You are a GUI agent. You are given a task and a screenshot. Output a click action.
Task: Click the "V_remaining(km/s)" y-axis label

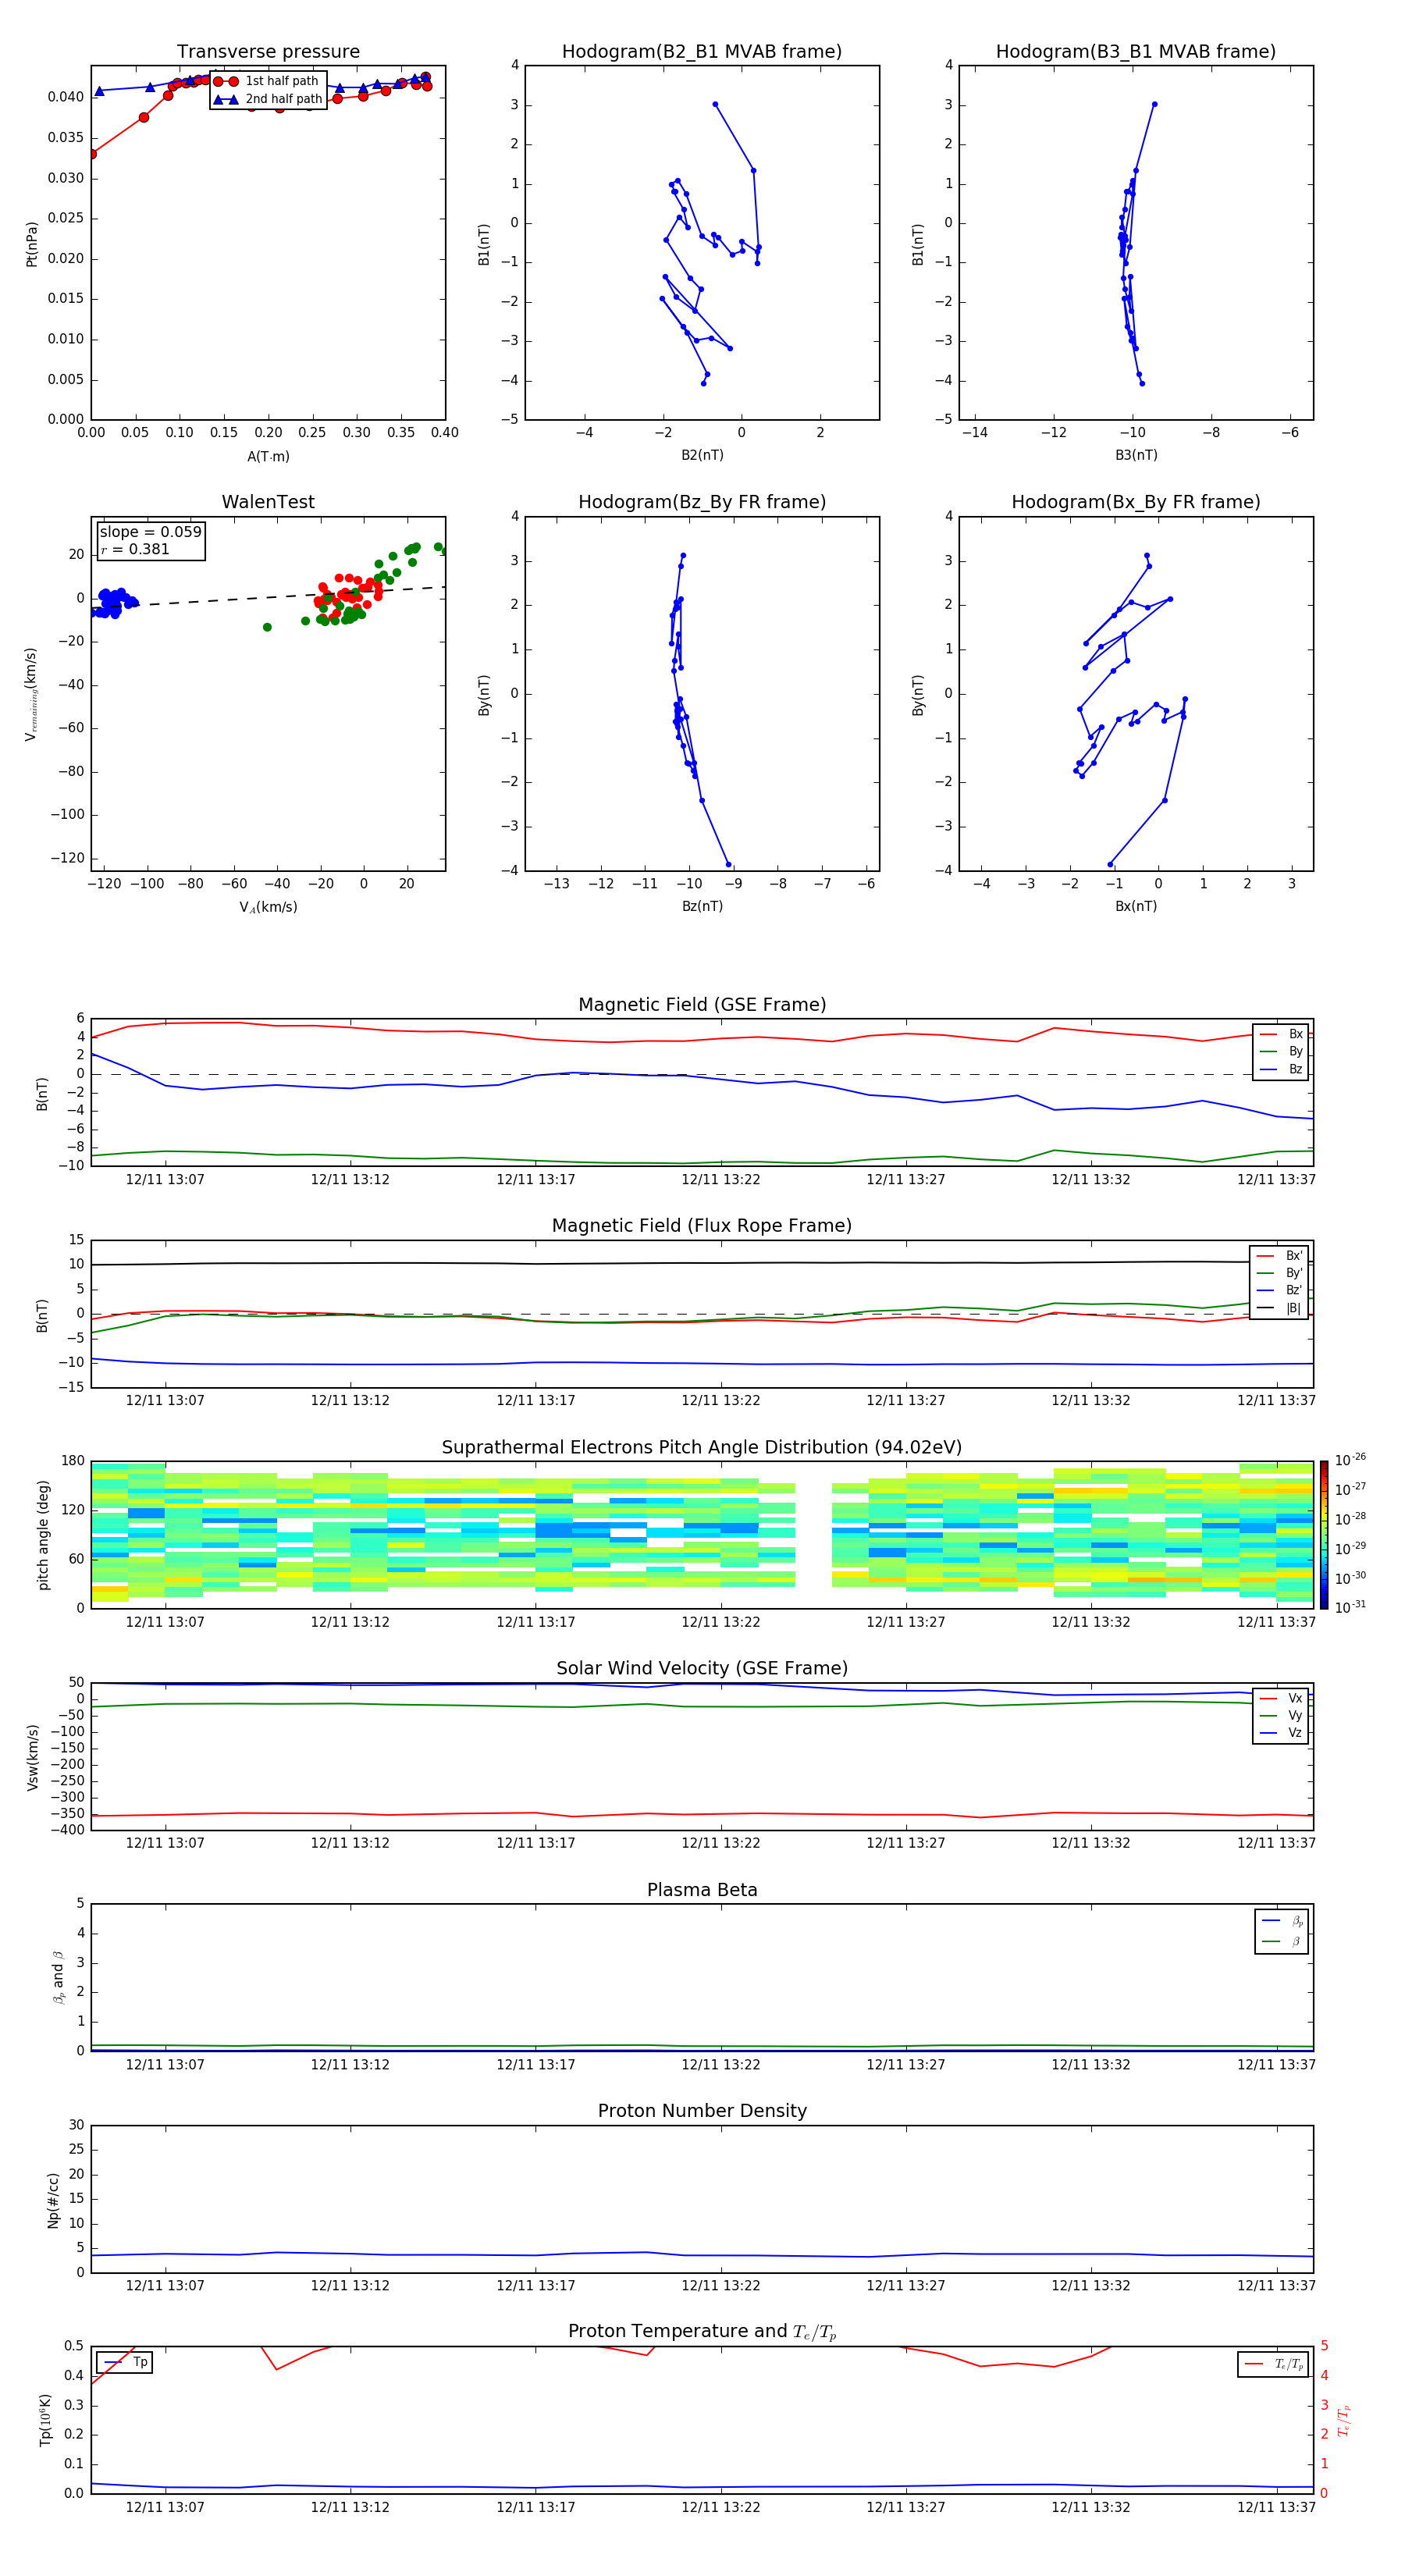point(31,694)
